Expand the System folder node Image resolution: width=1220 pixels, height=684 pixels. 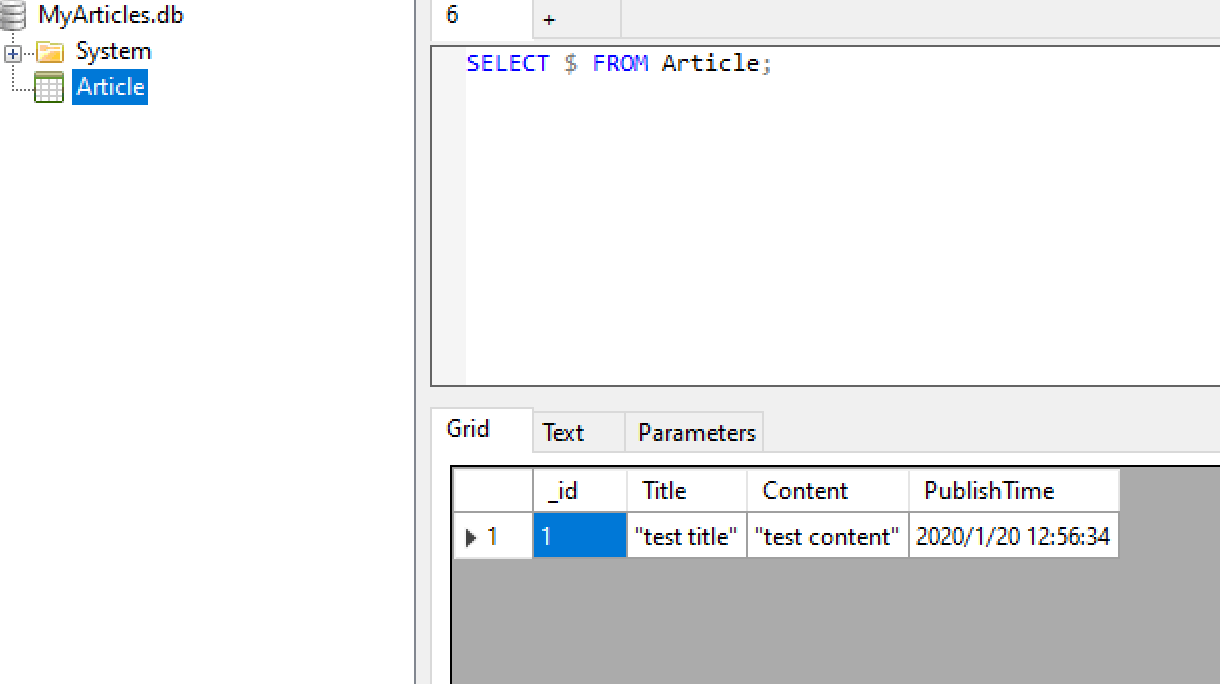click(13, 53)
